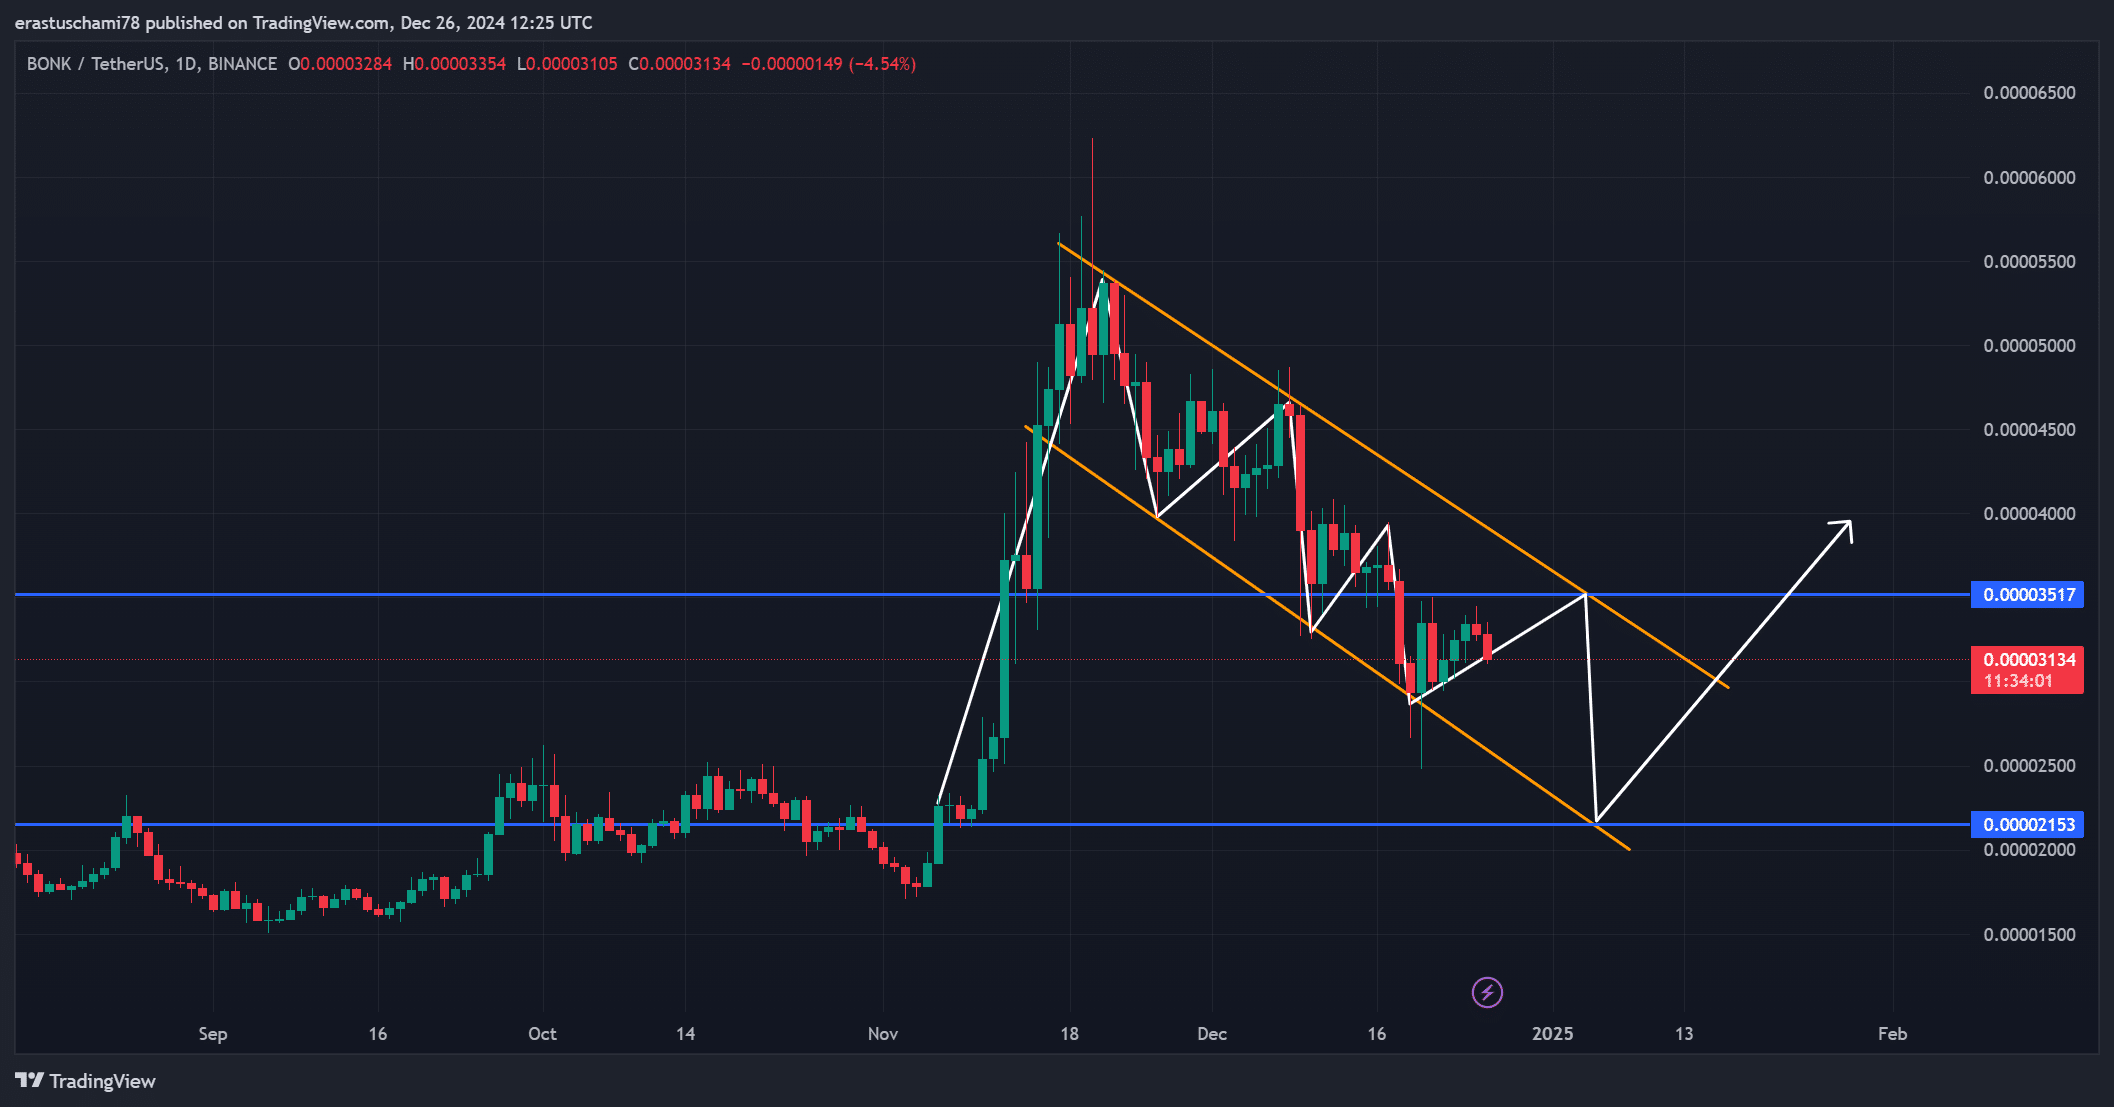
Task: Click the change value −0.00000149 (−4.54%)
Action: click(x=829, y=64)
